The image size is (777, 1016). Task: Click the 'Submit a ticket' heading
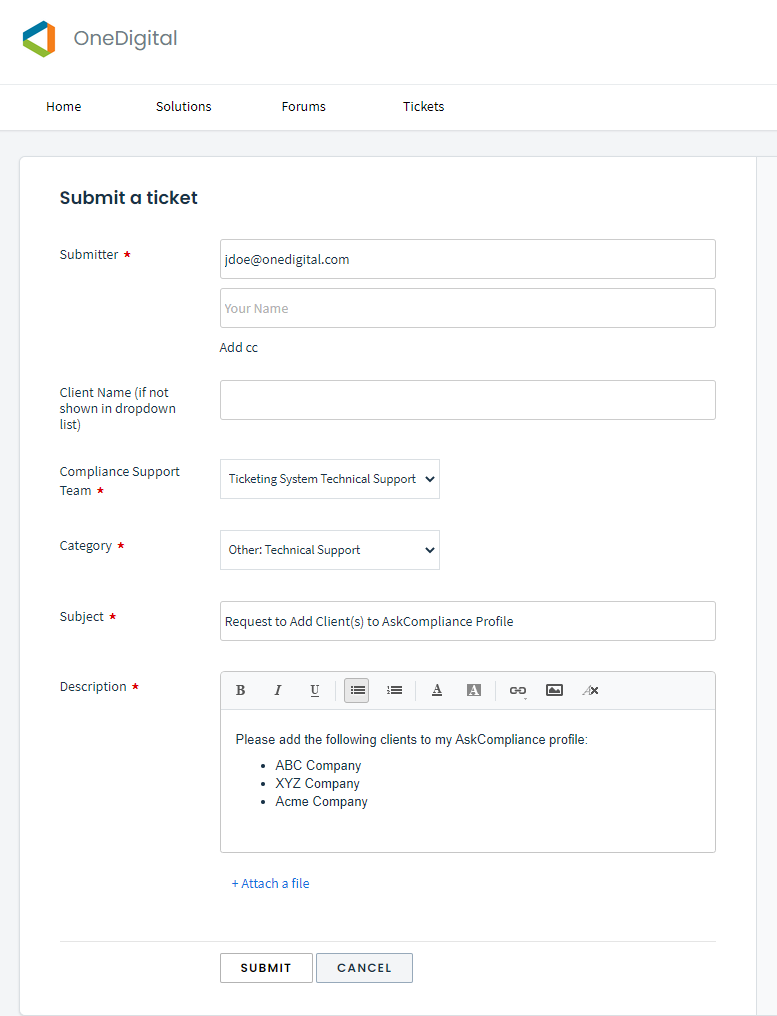click(128, 198)
